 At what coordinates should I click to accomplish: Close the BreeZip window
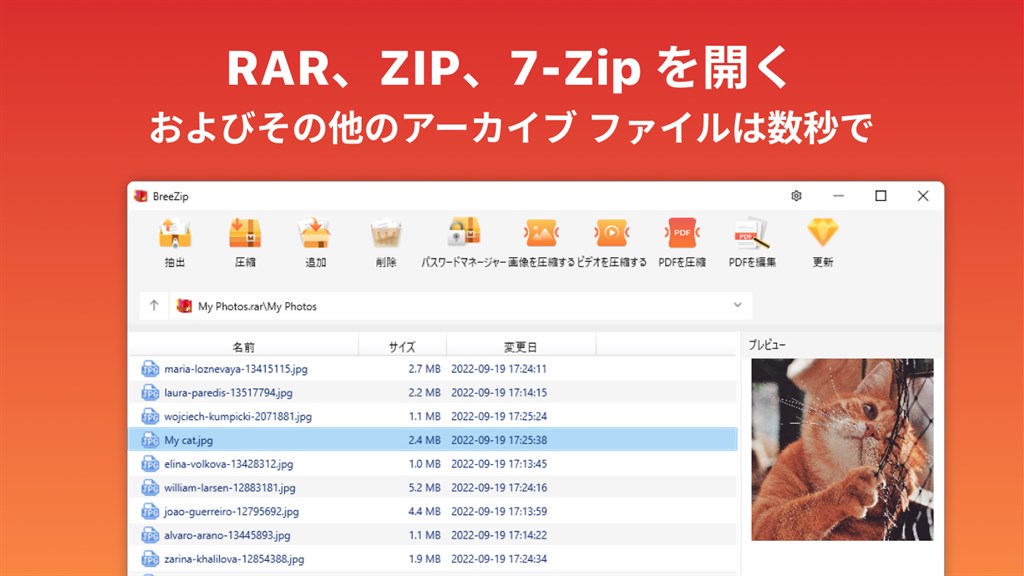point(923,196)
